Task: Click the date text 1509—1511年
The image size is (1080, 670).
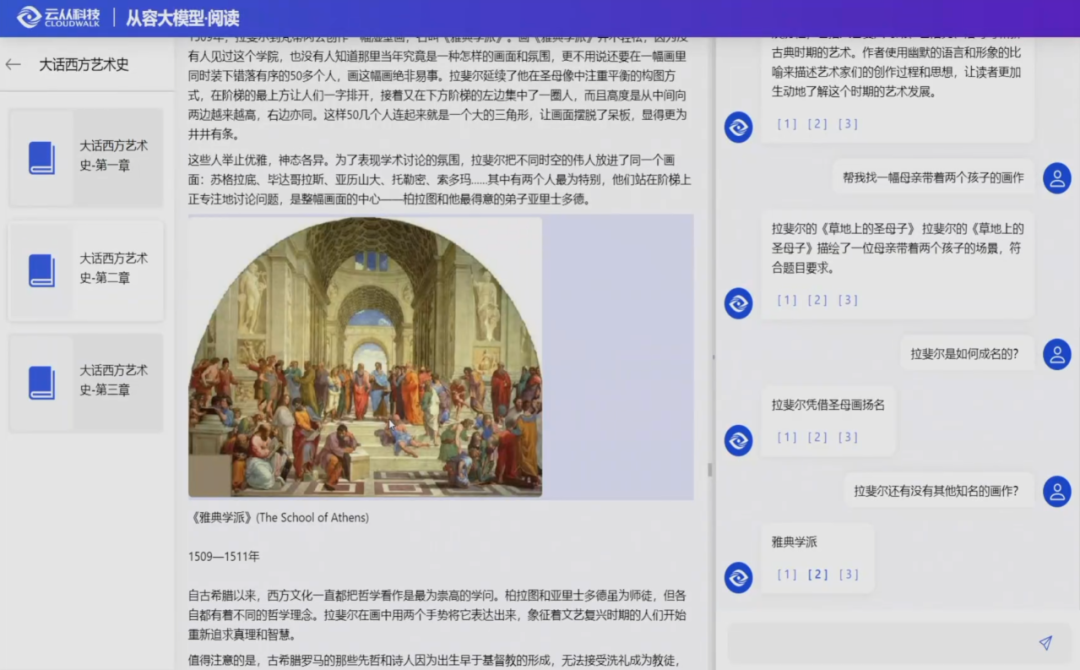Action: (x=224, y=556)
